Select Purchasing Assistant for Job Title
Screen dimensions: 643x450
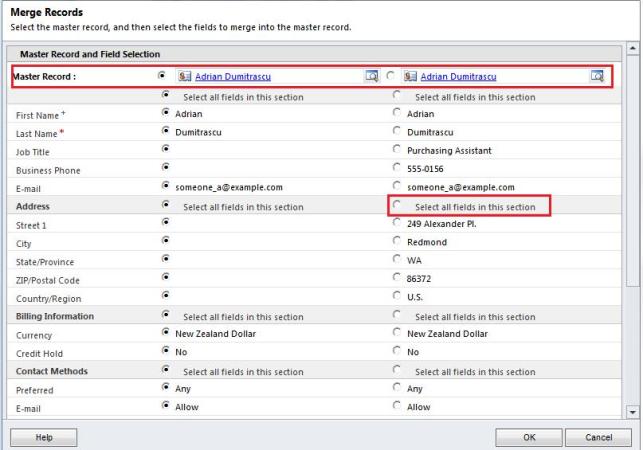[x=397, y=148]
